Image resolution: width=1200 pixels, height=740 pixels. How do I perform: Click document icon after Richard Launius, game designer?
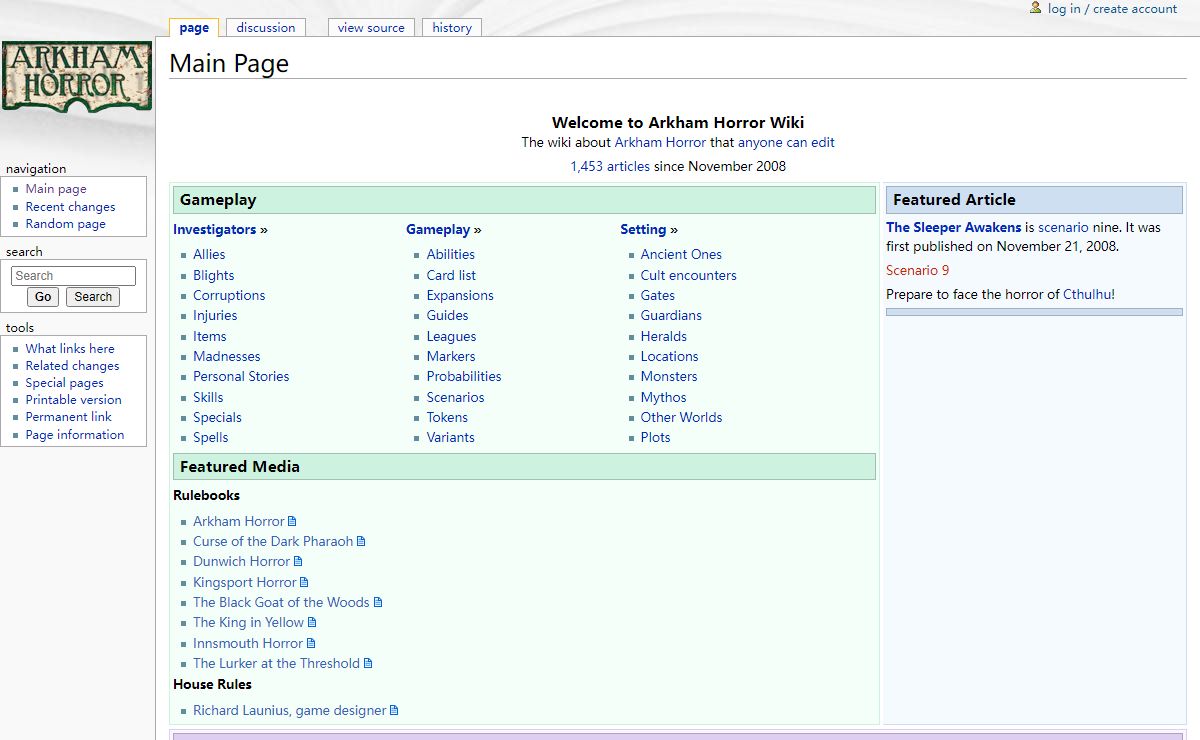(x=394, y=710)
